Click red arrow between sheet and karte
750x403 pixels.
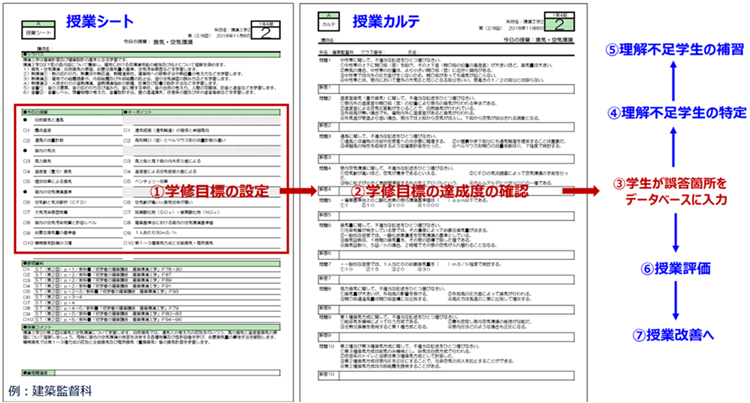point(298,191)
